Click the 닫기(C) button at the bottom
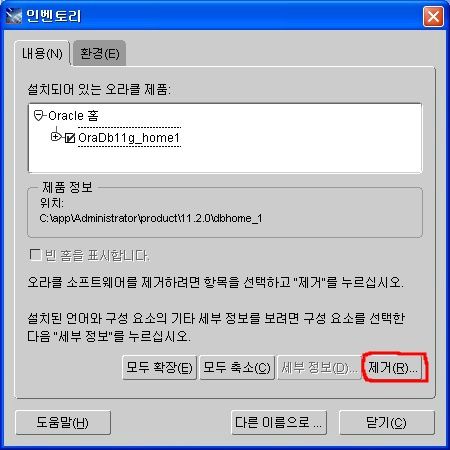The image size is (450, 450). tap(387, 423)
